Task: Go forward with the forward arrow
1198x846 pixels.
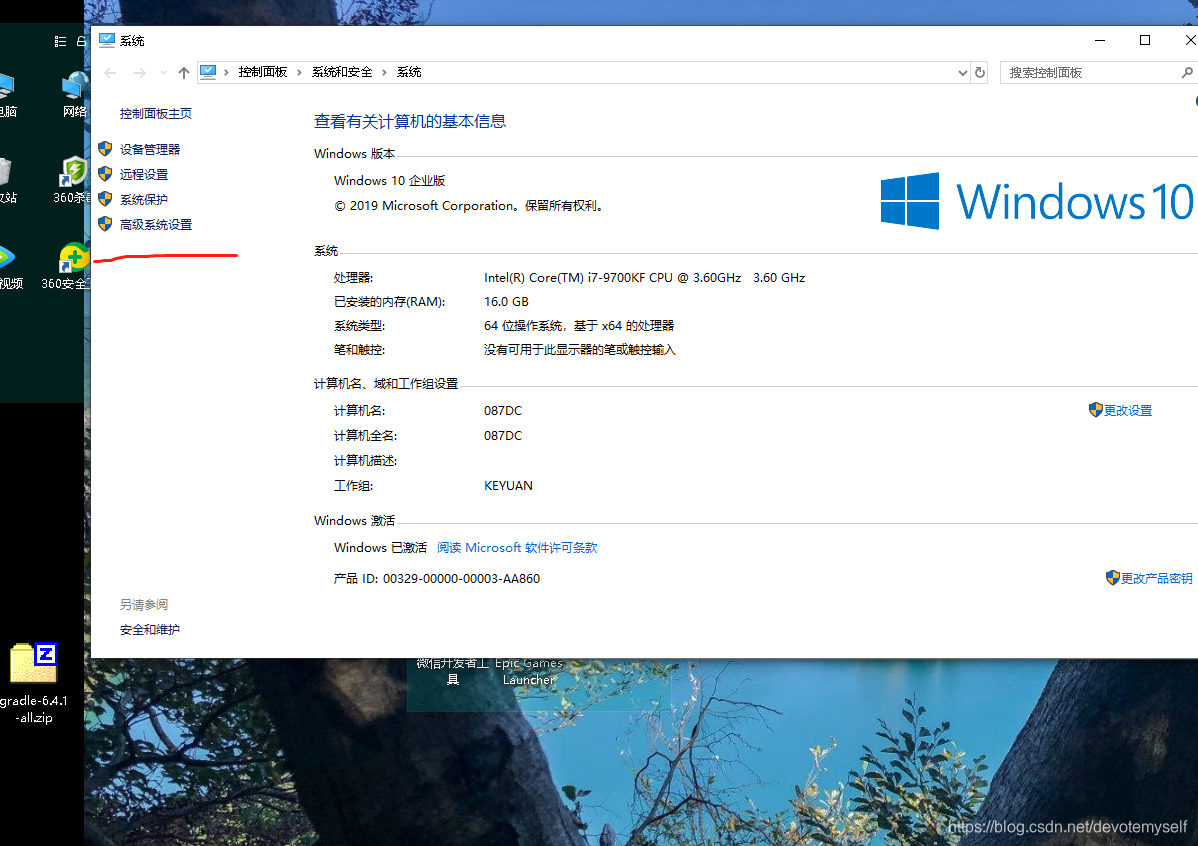Action: 139,73
